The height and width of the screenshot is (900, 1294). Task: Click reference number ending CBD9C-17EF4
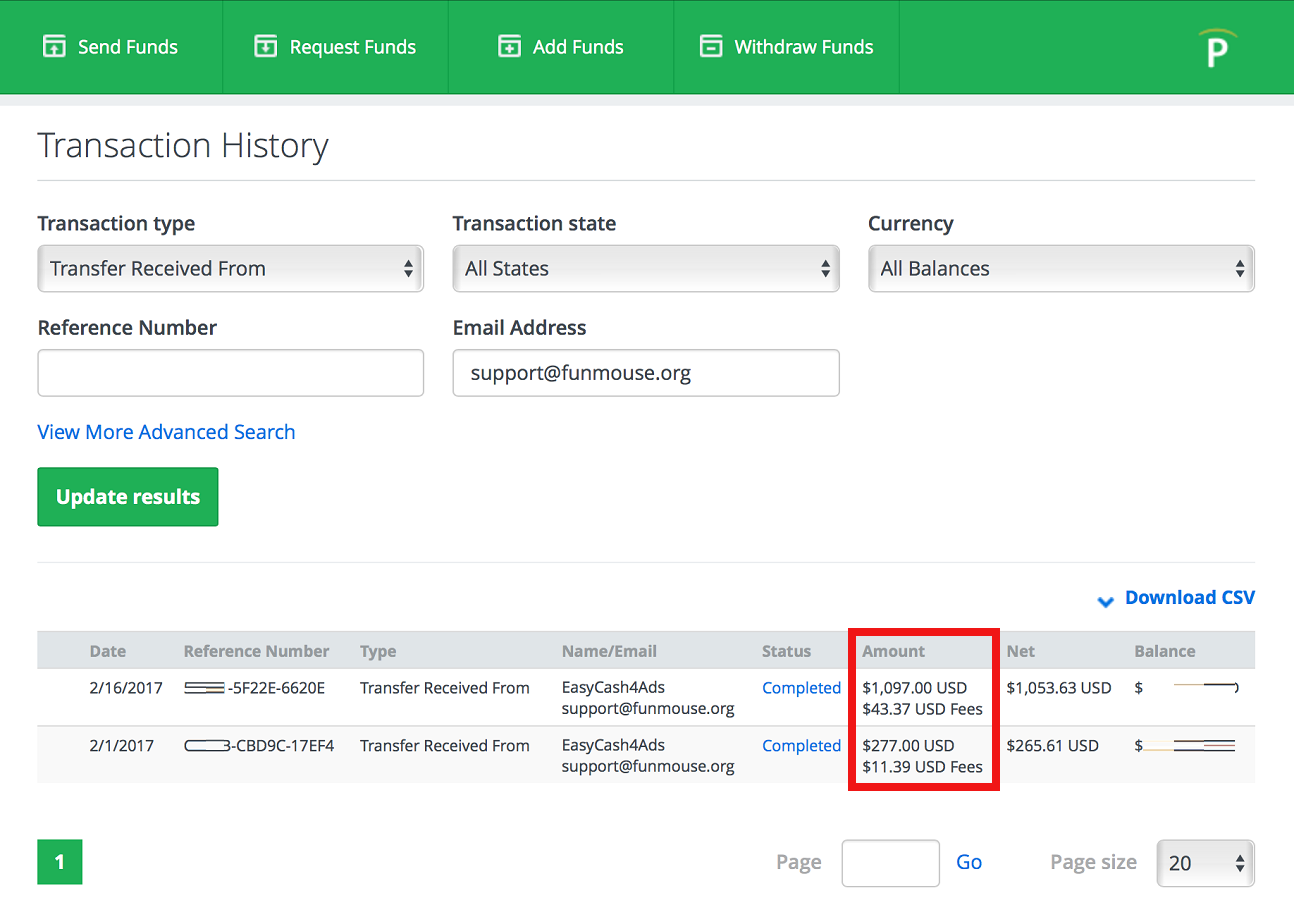259,746
